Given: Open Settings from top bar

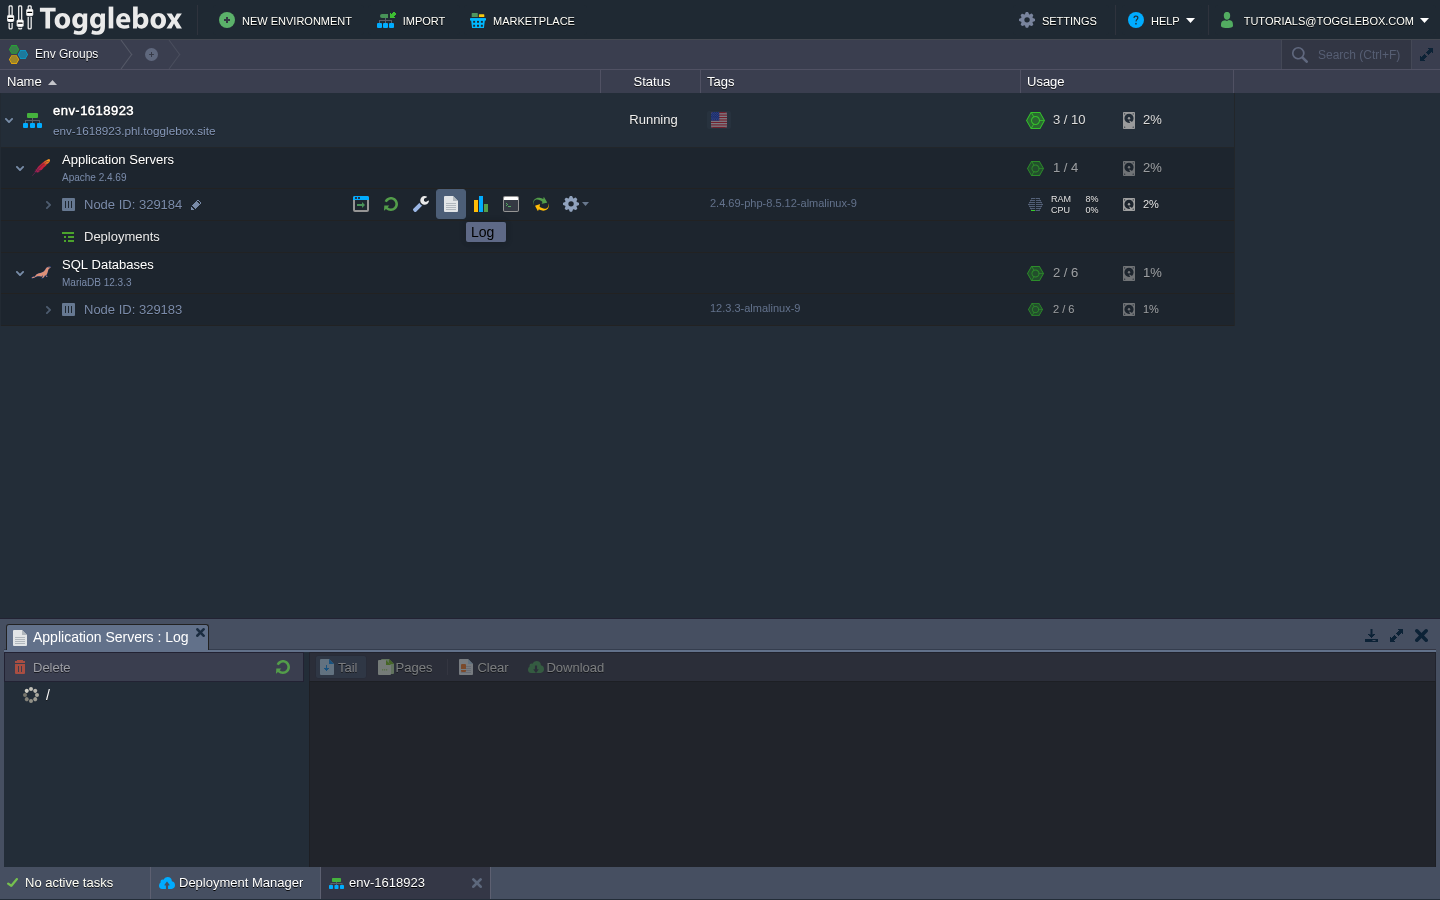Looking at the screenshot, I should (1058, 20).
